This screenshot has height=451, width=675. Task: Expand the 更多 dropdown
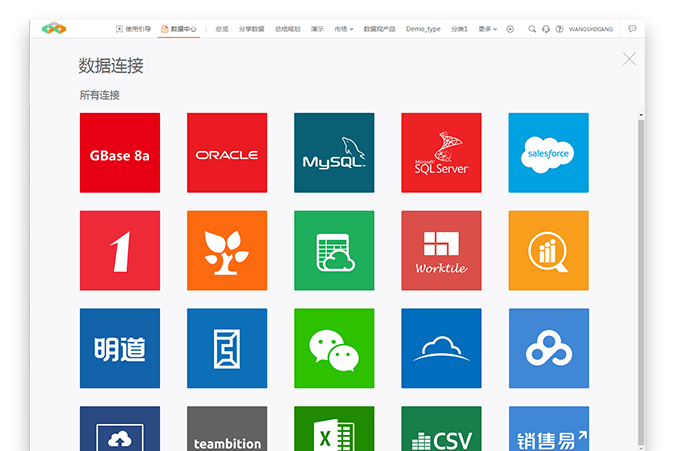click(x=488, y=29)
